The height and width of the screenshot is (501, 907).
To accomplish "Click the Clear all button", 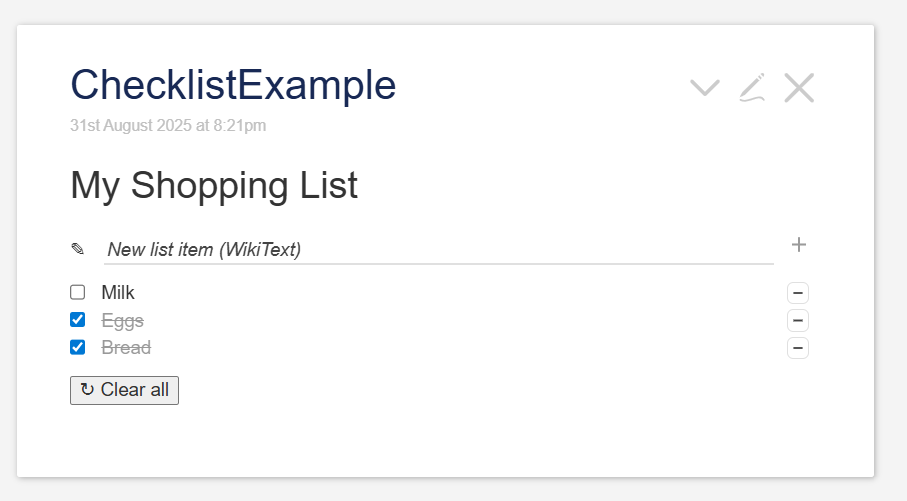I will point(124,391).
